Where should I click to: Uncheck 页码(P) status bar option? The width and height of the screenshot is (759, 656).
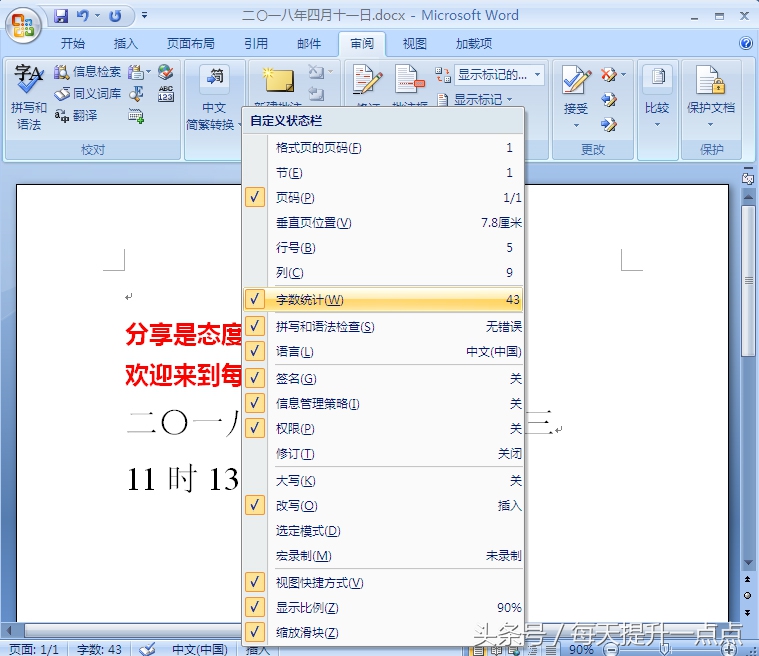pos(255,197)
